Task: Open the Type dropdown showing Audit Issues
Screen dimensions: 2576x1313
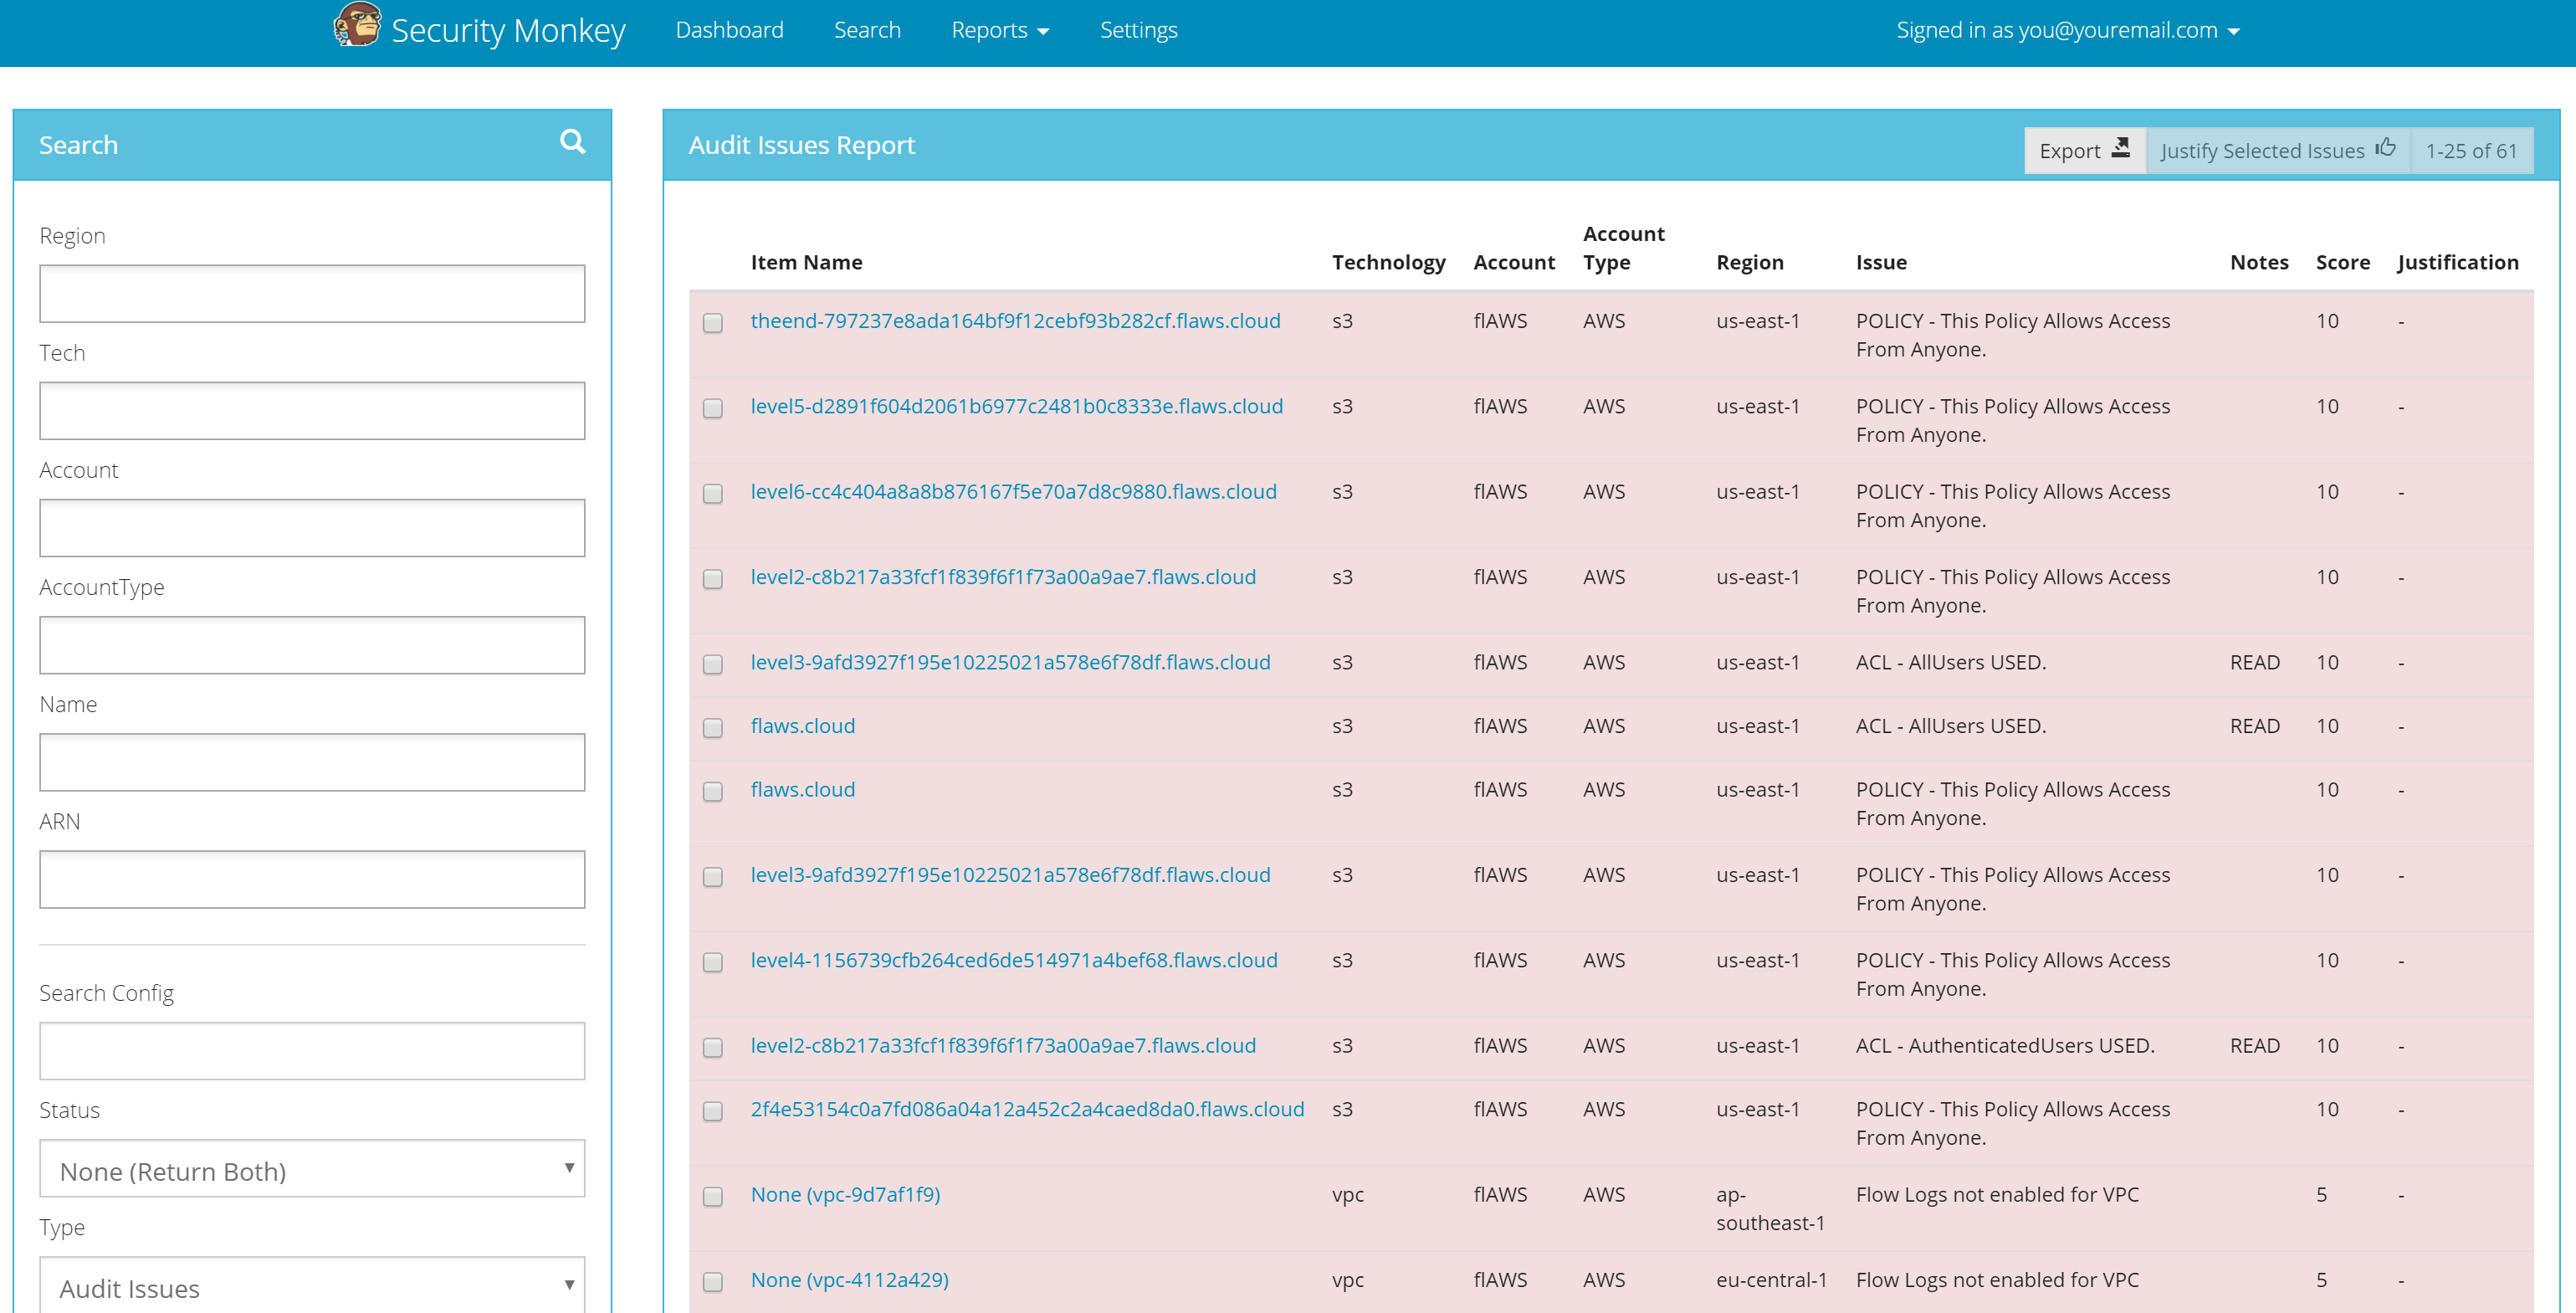Action: (312, 1285)
